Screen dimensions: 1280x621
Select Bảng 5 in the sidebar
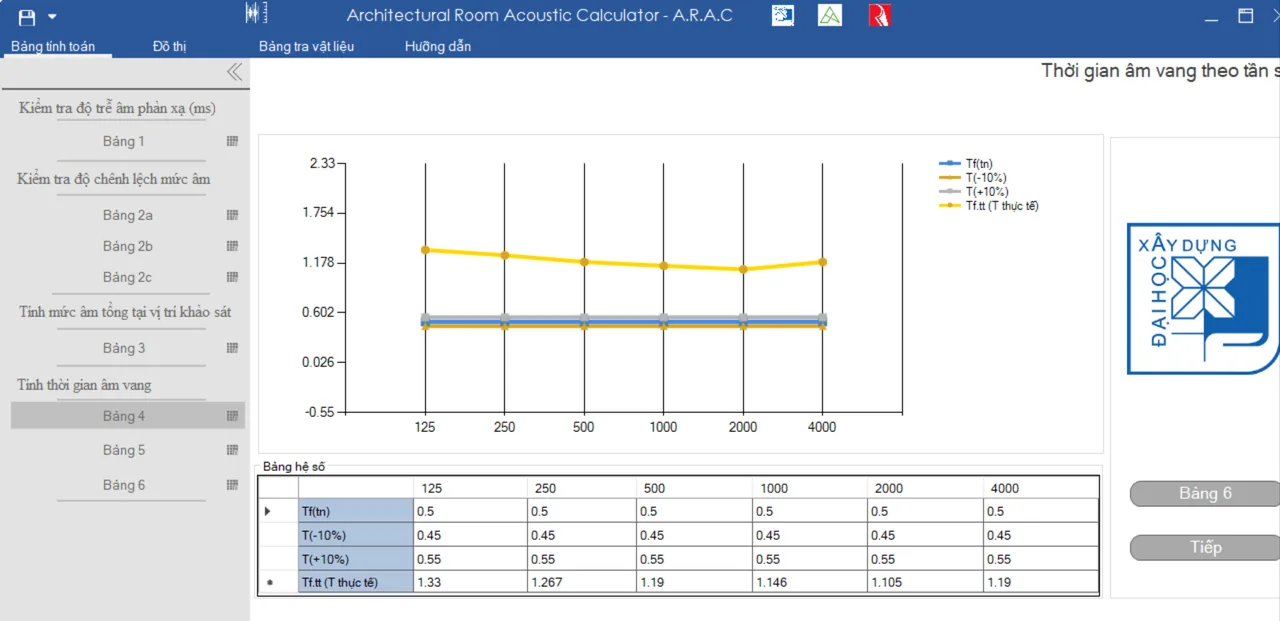click(124, 450)
